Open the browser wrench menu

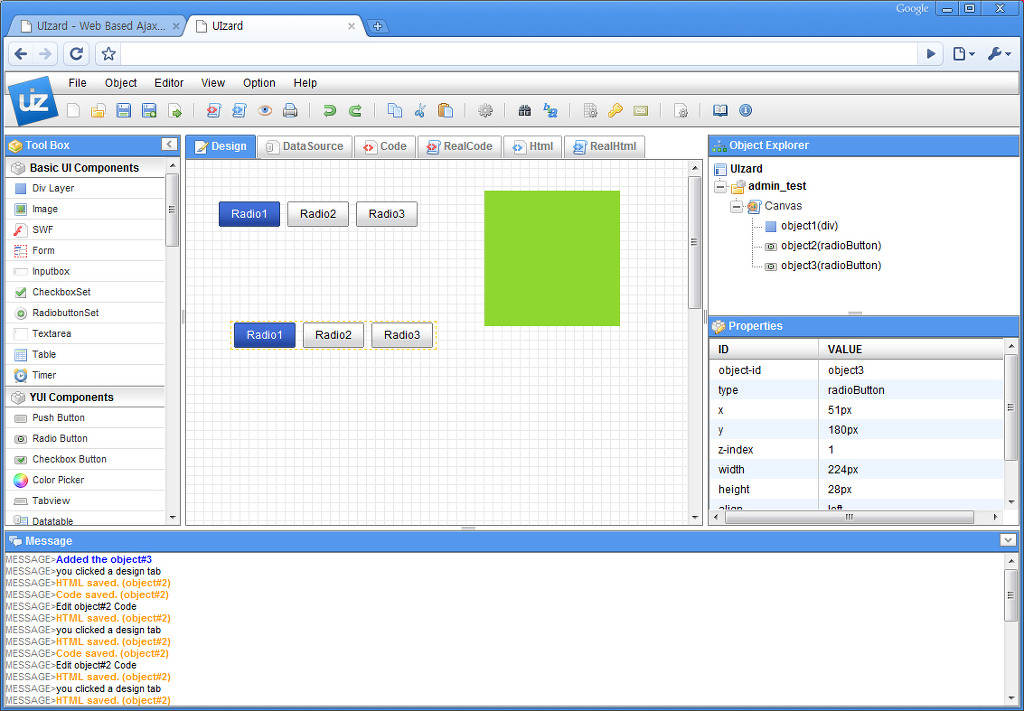click(999, 54)
